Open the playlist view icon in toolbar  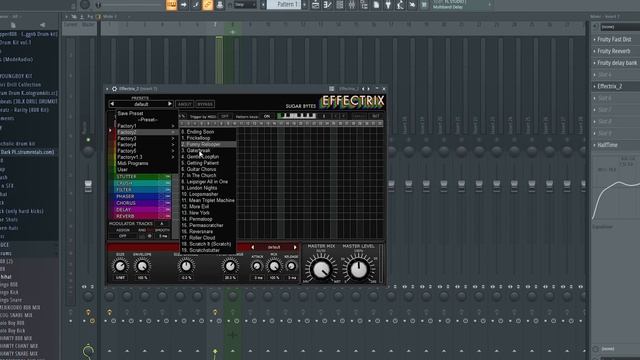point(316,5)
